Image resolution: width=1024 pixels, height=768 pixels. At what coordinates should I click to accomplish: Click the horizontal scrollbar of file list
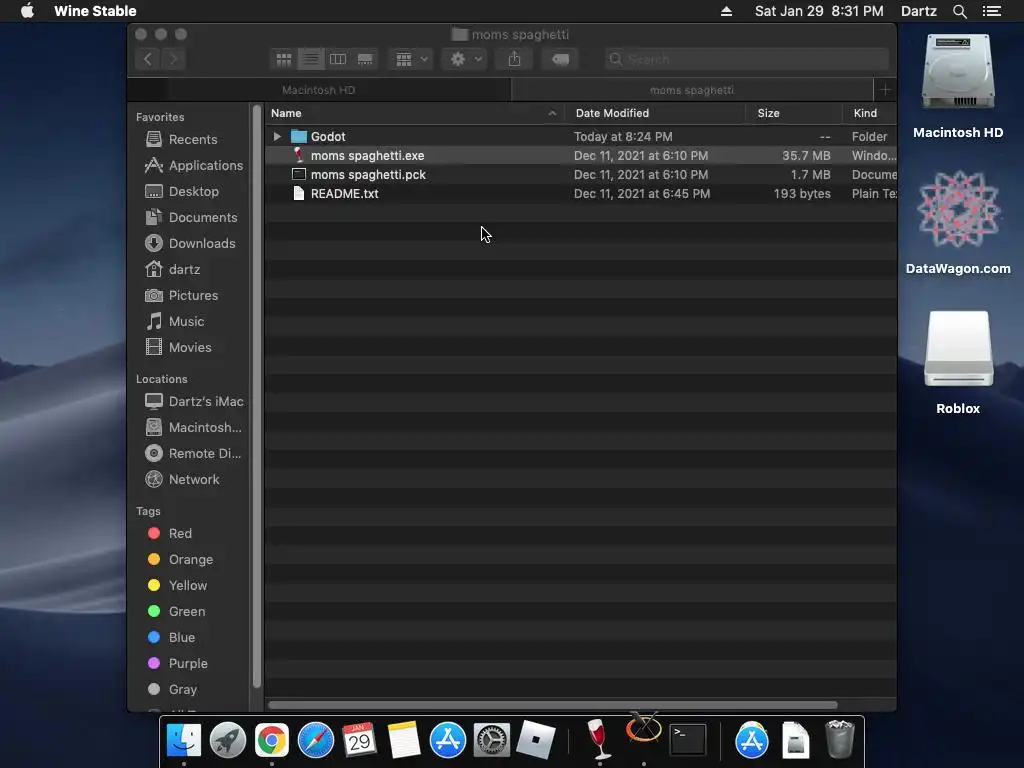(552, 705)
